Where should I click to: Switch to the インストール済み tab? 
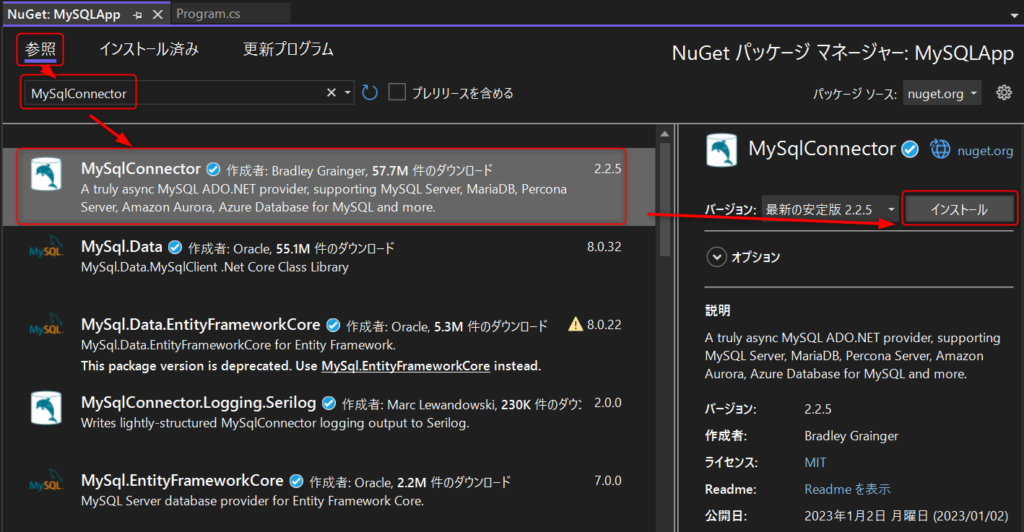(149, 49)
